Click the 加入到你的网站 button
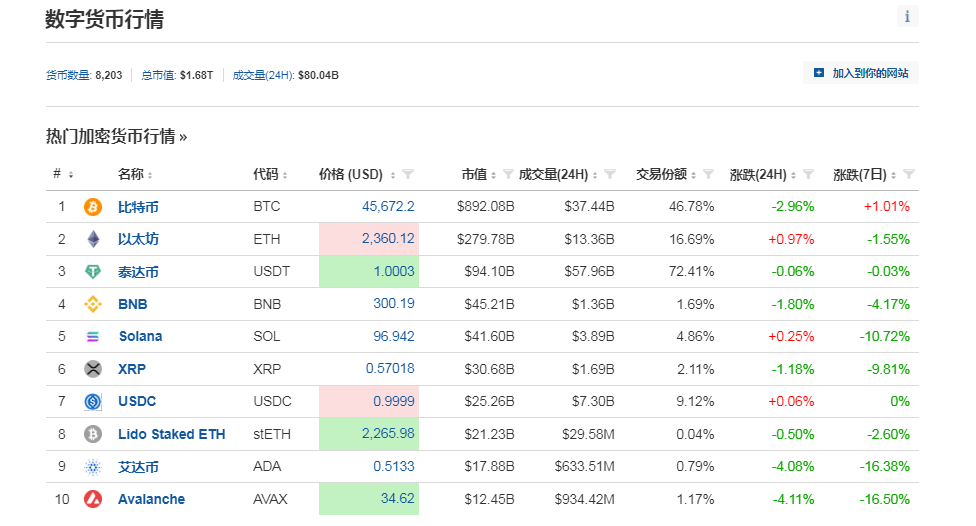Image resolution: width=976 pixels, height=526 pixels. point(861,73)
